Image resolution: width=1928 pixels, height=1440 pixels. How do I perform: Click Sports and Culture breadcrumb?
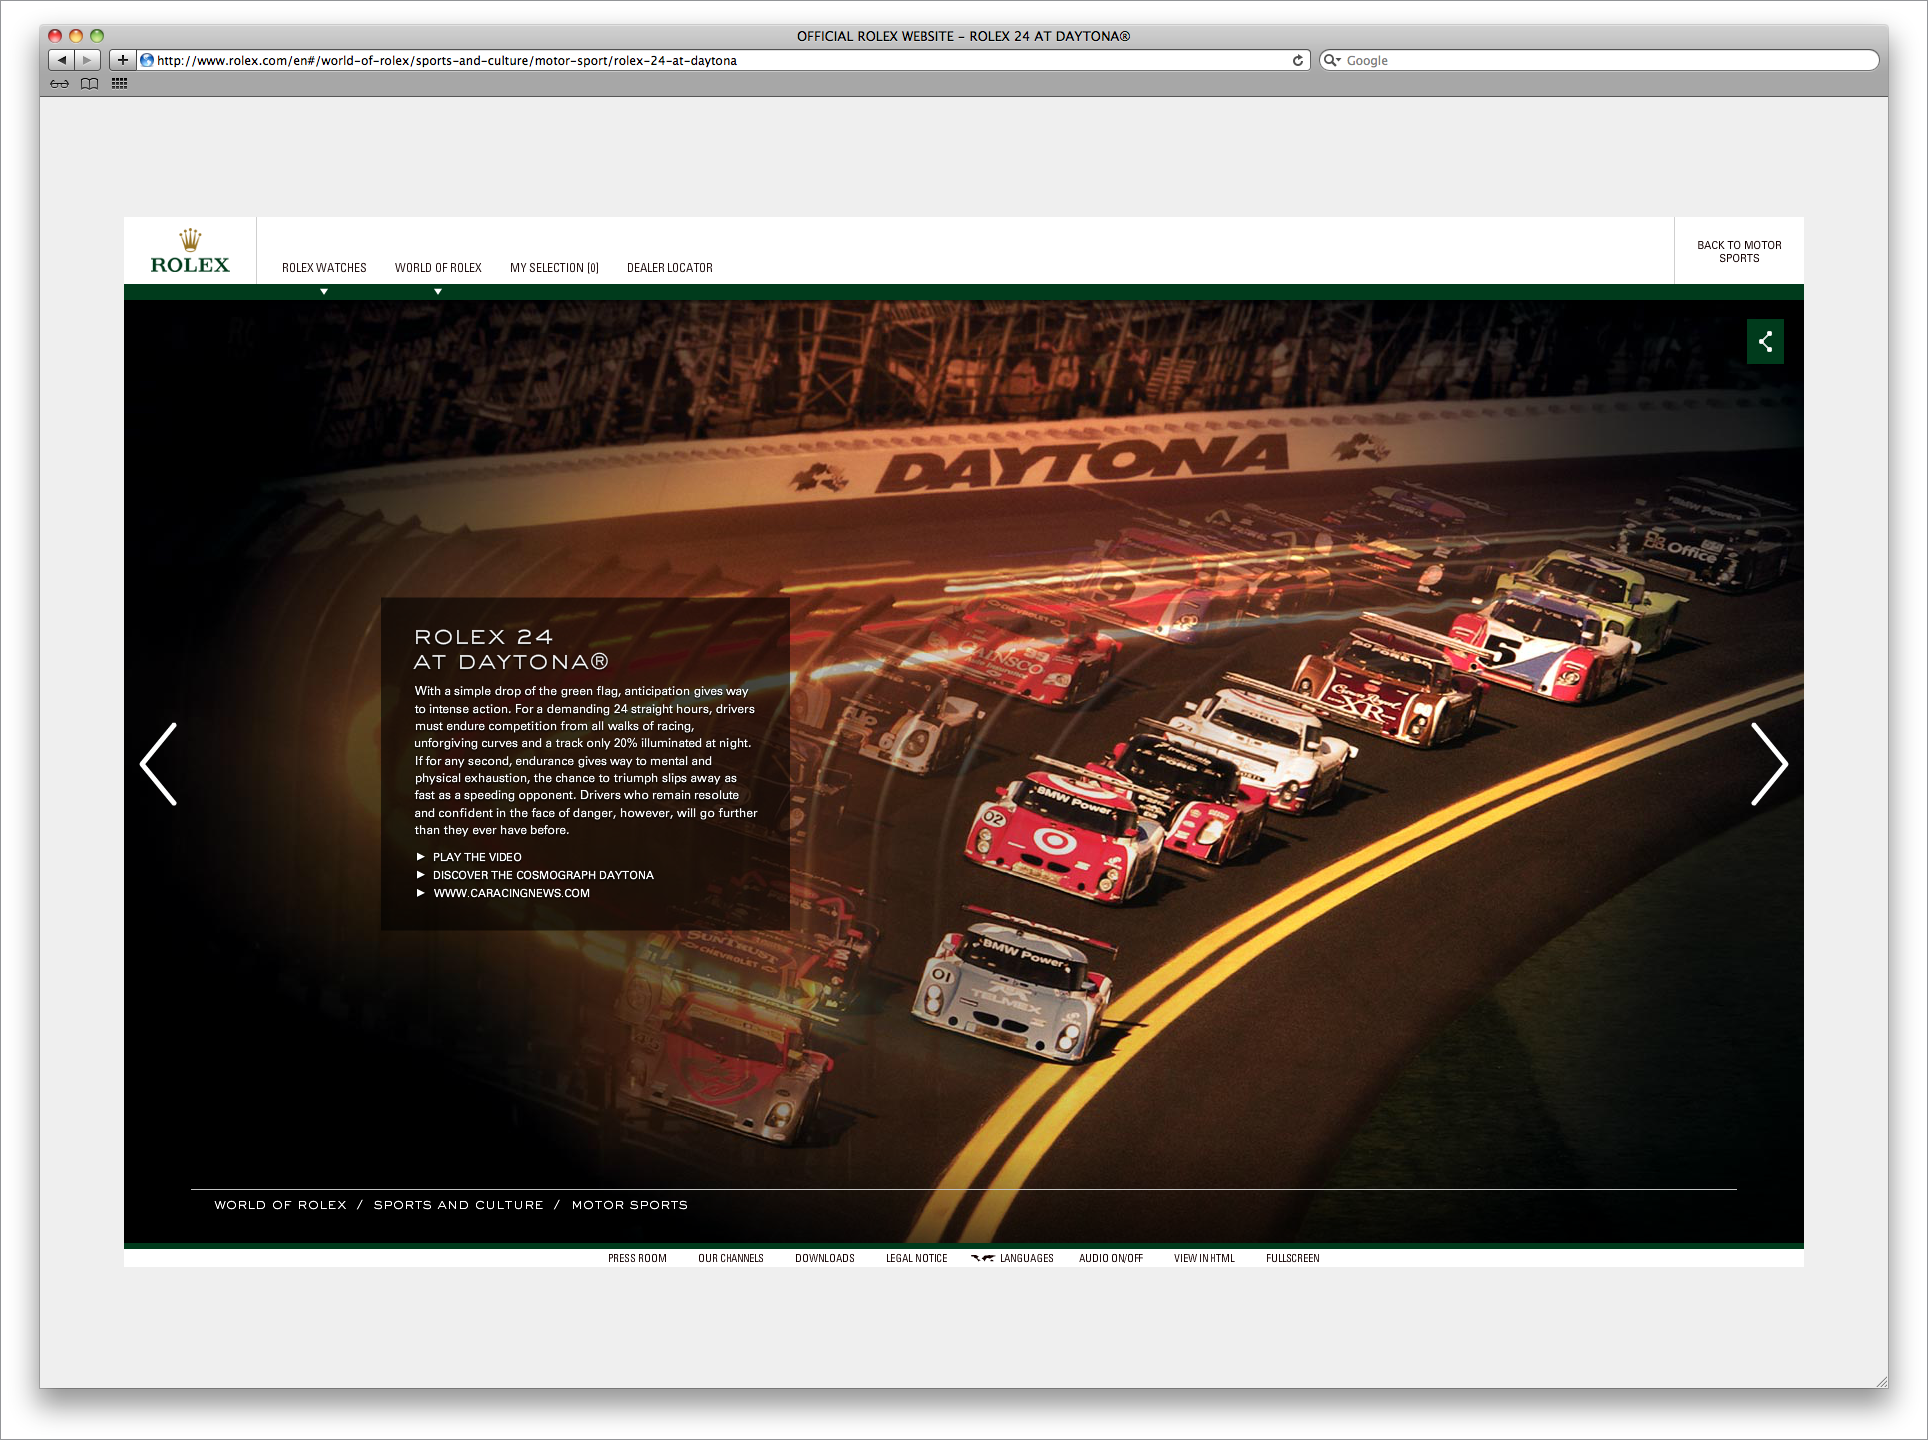(459, 1205)
